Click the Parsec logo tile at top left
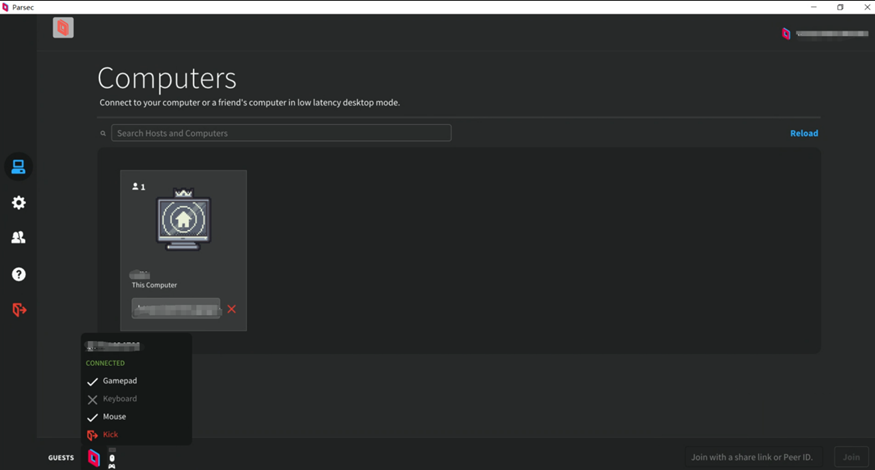Screen dimensions: 875x470 [63, 28]
